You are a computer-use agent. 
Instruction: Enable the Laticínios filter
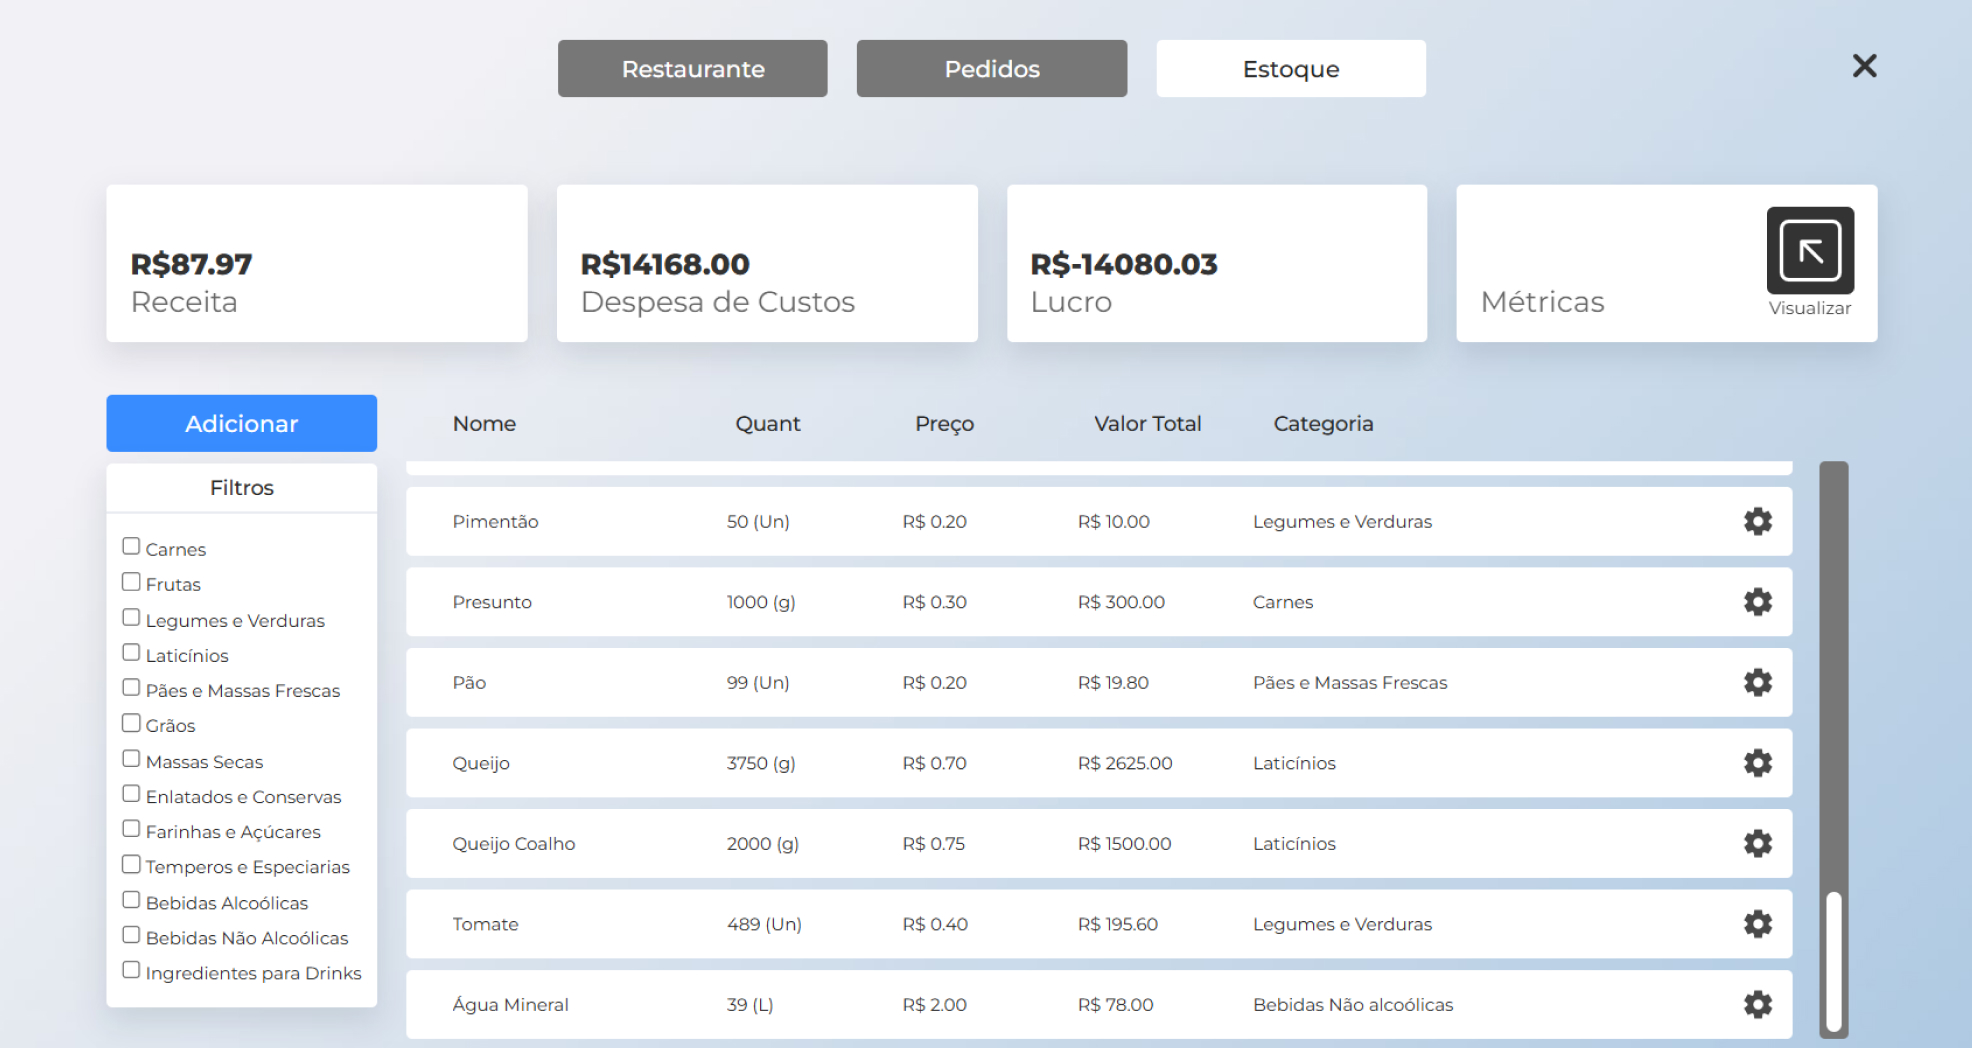click(130, 651)
